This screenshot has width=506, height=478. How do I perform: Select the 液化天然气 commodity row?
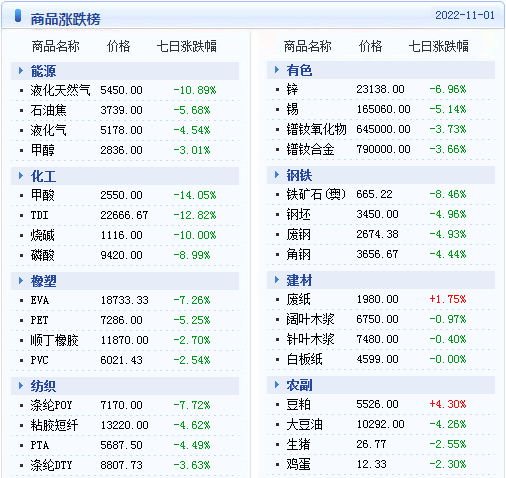pyautogui.click(x=125, y=90)
